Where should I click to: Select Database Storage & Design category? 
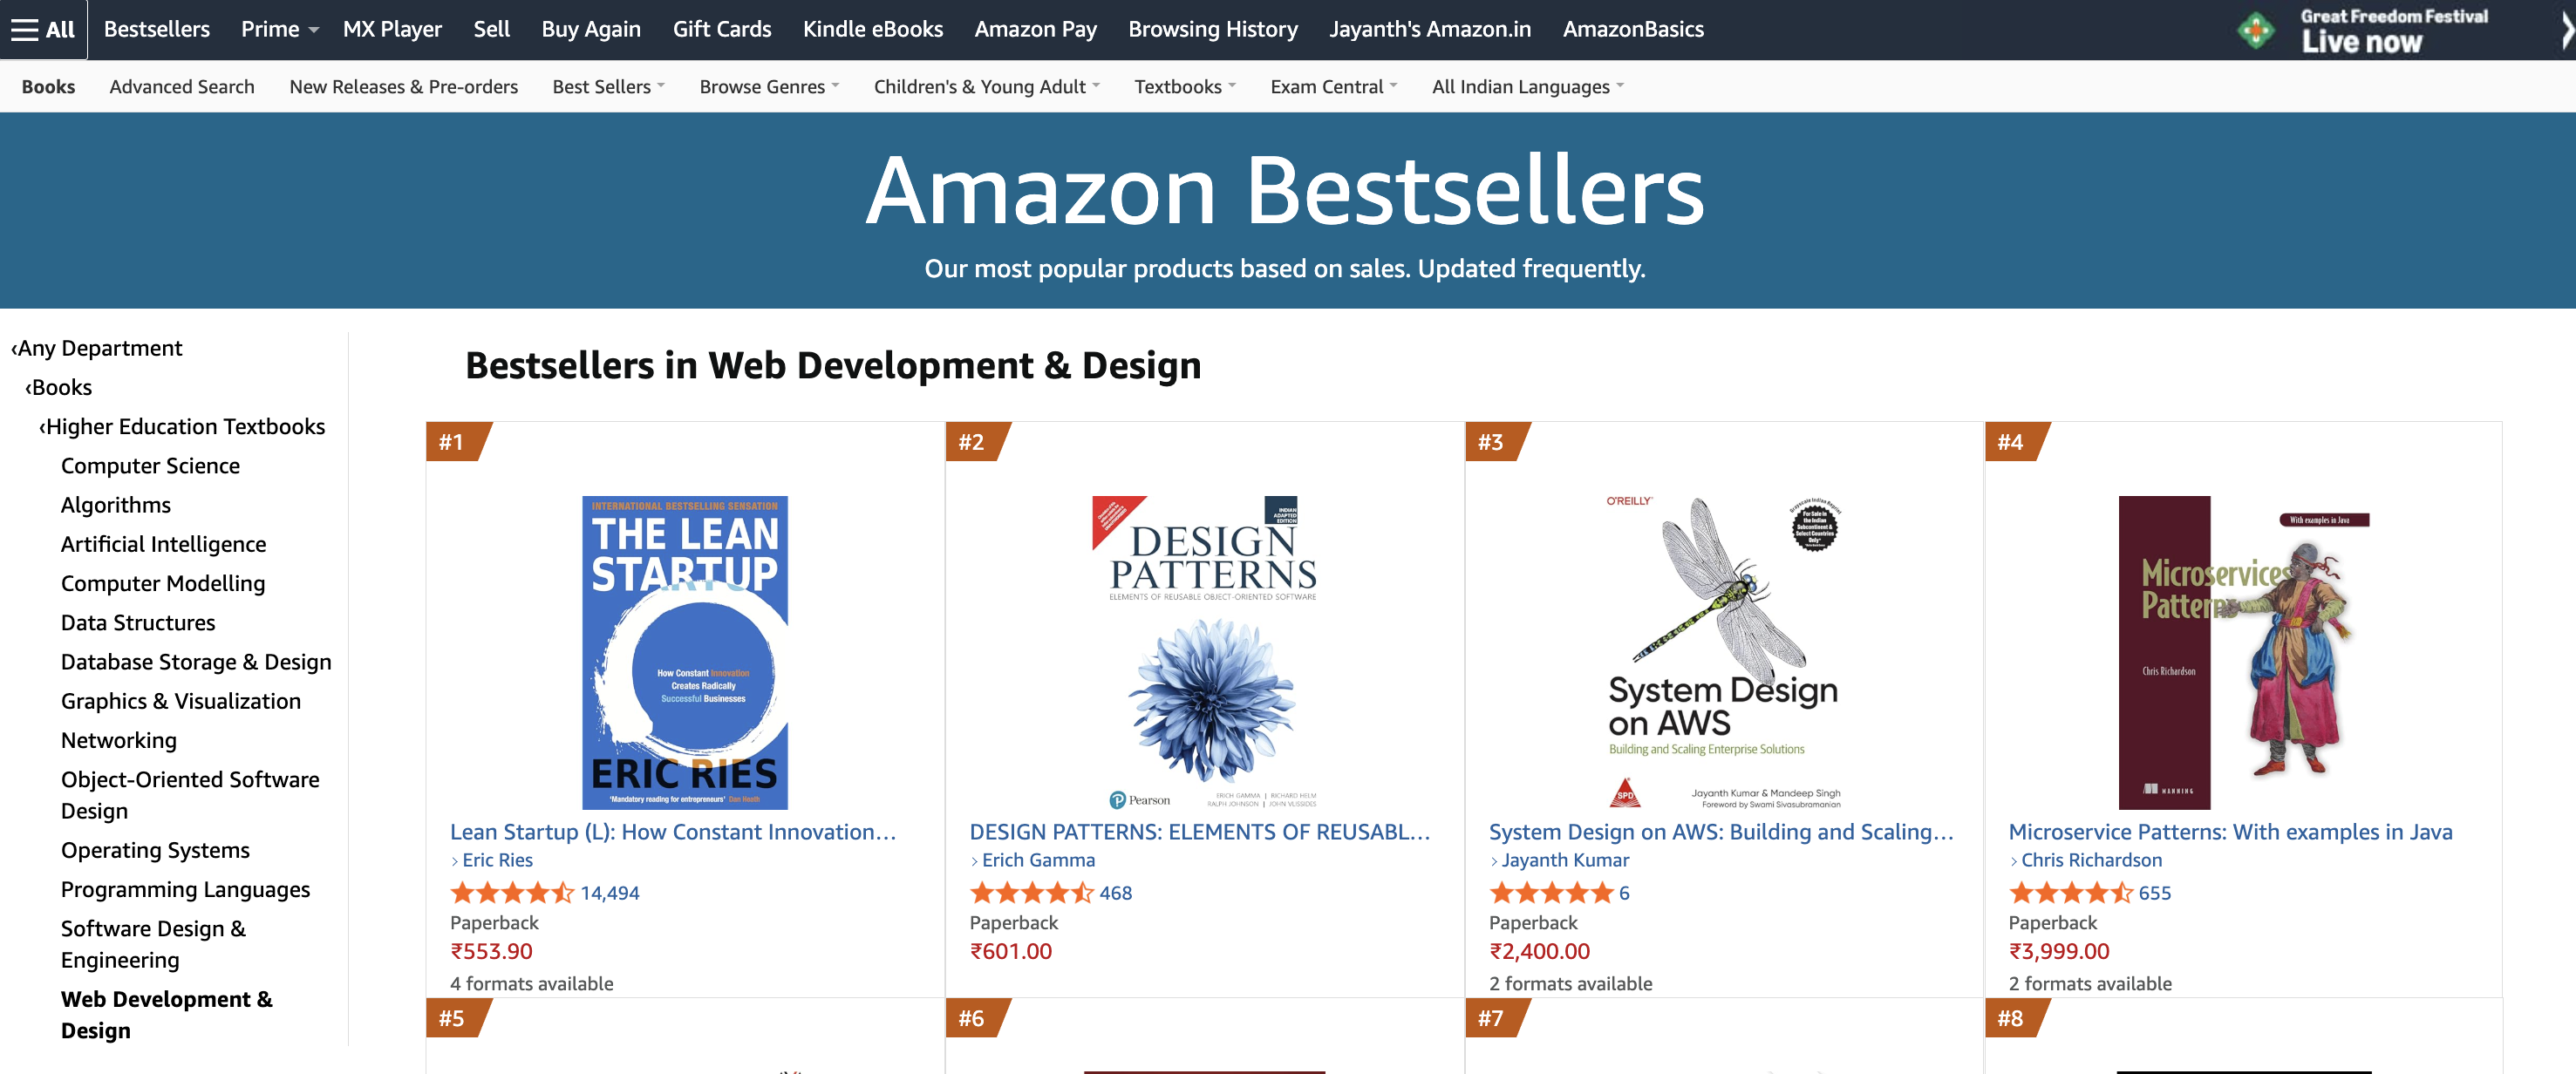pyautogui.click(x=196, y=662)
